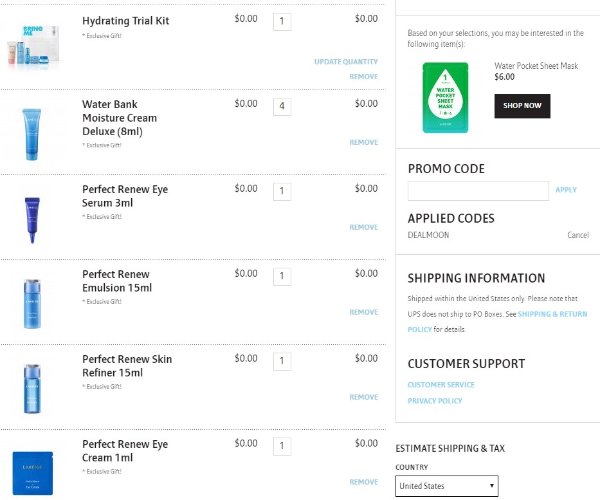
Task: Cancel the applied DEALMOON code
Action: coord(578,235)
